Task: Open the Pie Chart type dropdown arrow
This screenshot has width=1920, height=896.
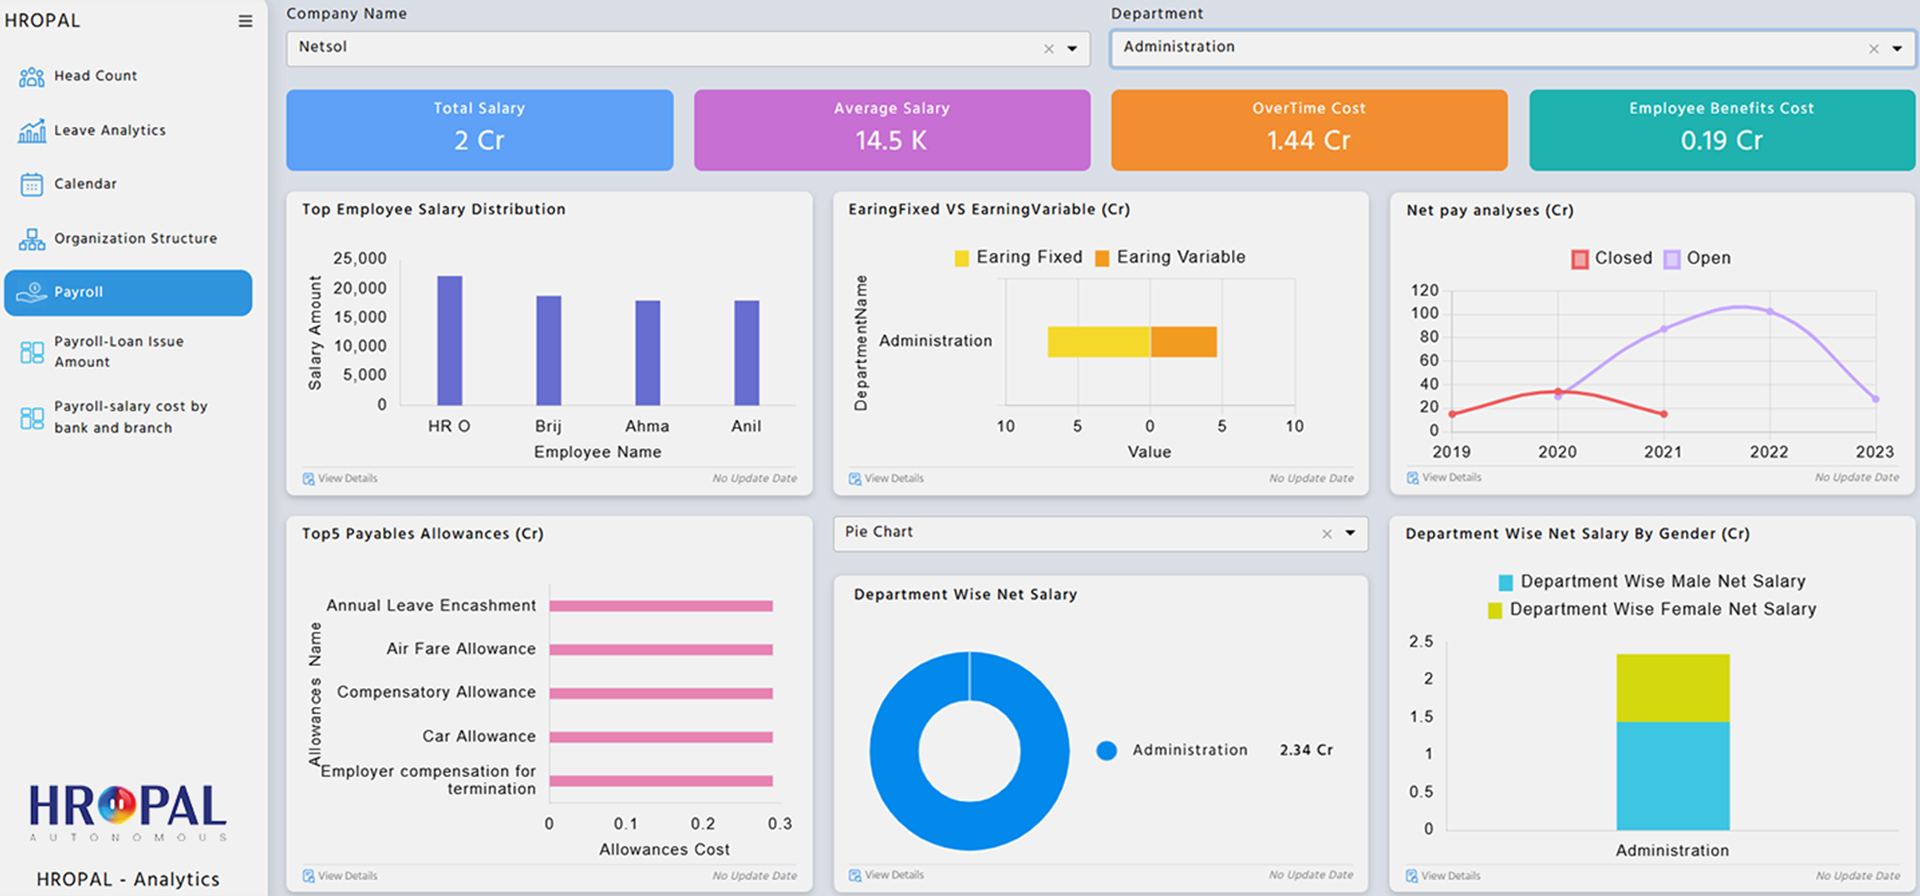Action: 1350,533
